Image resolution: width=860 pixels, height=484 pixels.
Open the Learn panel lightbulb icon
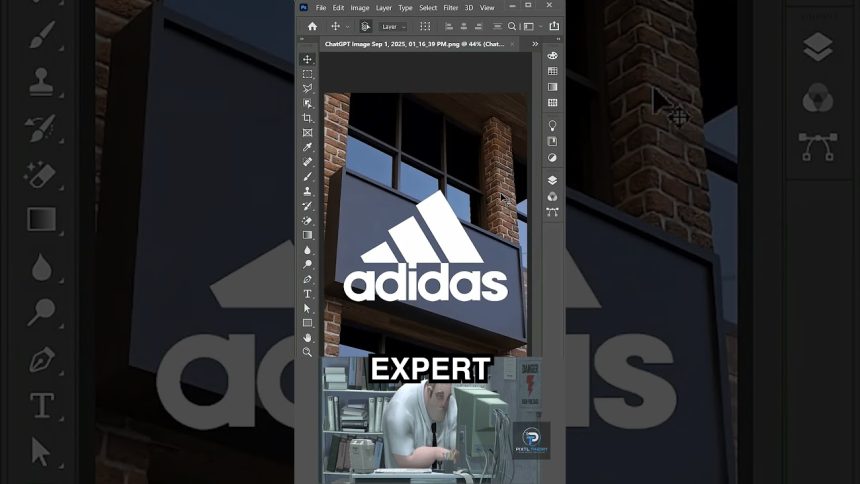552,125
